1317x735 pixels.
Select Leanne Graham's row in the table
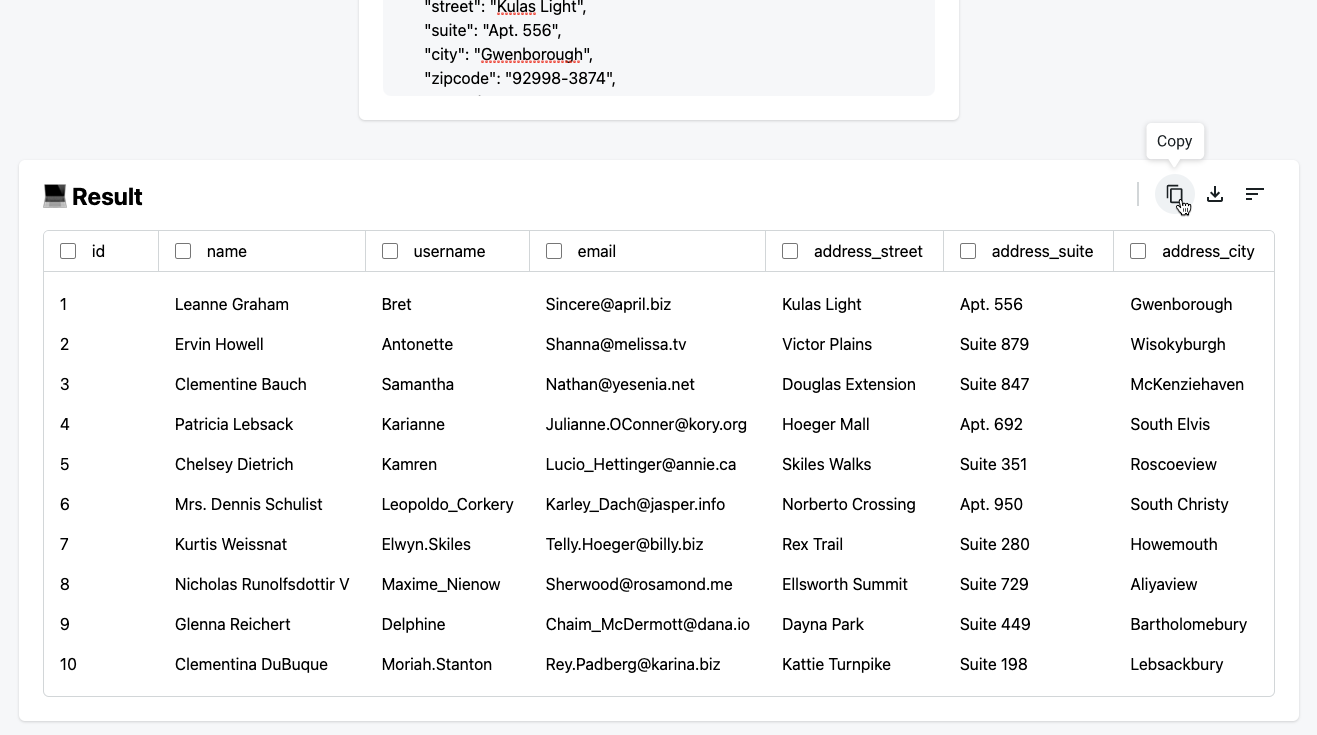coord(232,304)
